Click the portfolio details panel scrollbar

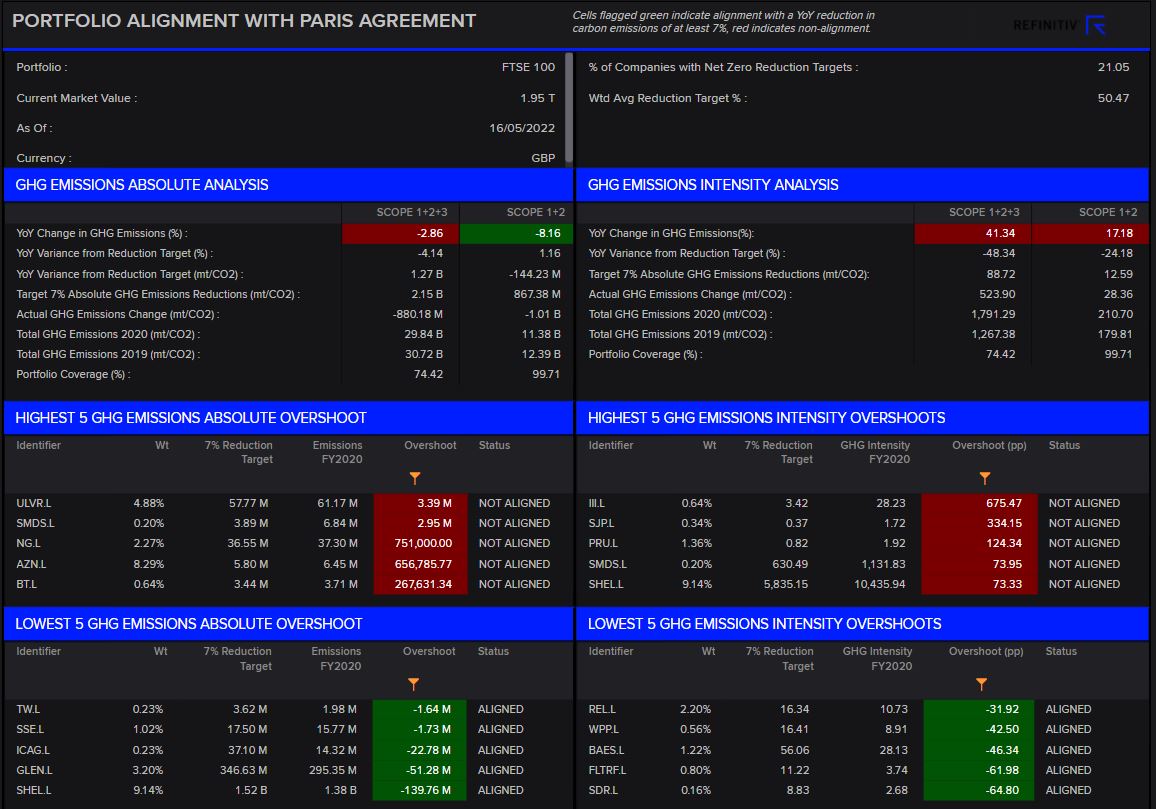click(x=568, y=108)
